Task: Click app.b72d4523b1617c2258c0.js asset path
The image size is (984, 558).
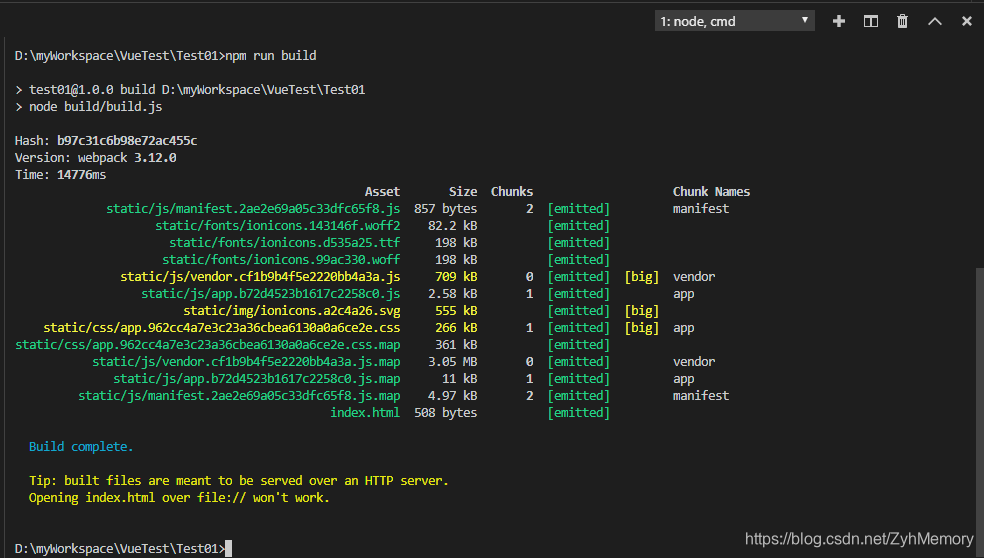Action: coord(270,293)
